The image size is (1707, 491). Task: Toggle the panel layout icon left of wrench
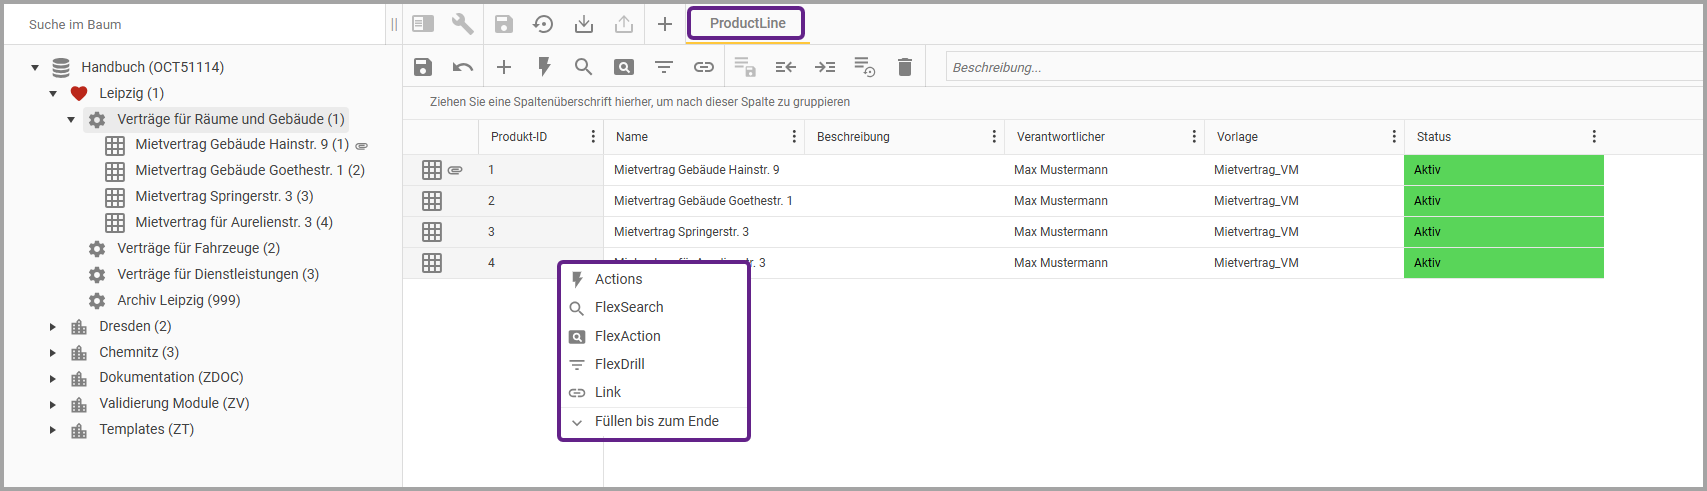pos(423,24)
